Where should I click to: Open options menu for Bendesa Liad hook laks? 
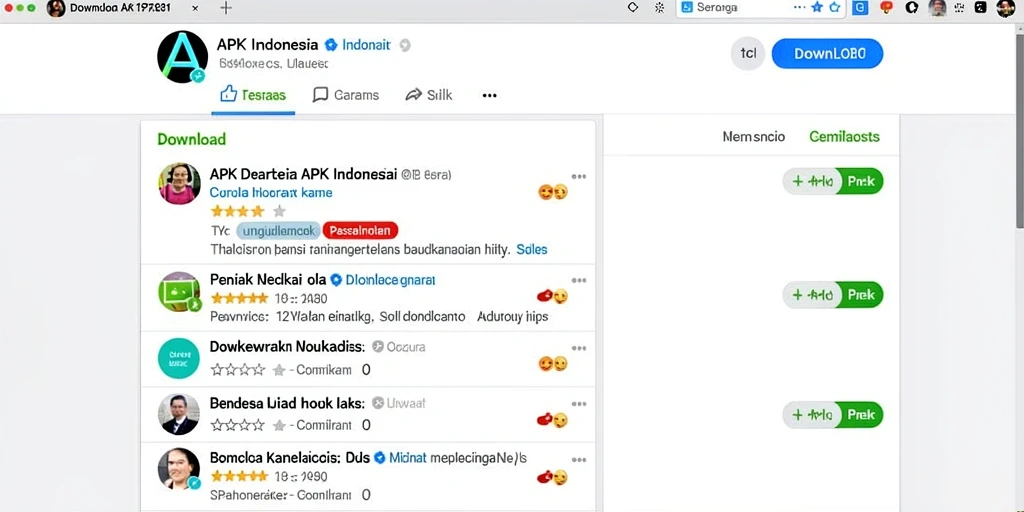click(x=579, y=404)
